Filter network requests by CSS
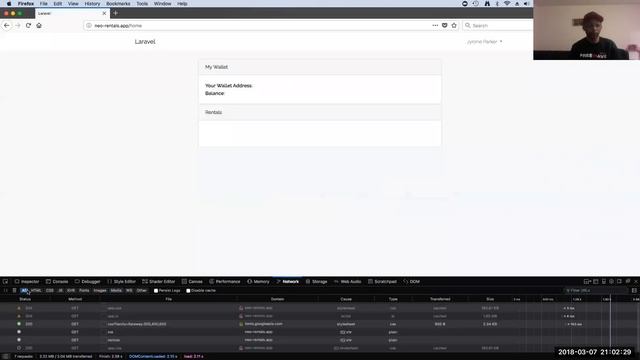 50,291
